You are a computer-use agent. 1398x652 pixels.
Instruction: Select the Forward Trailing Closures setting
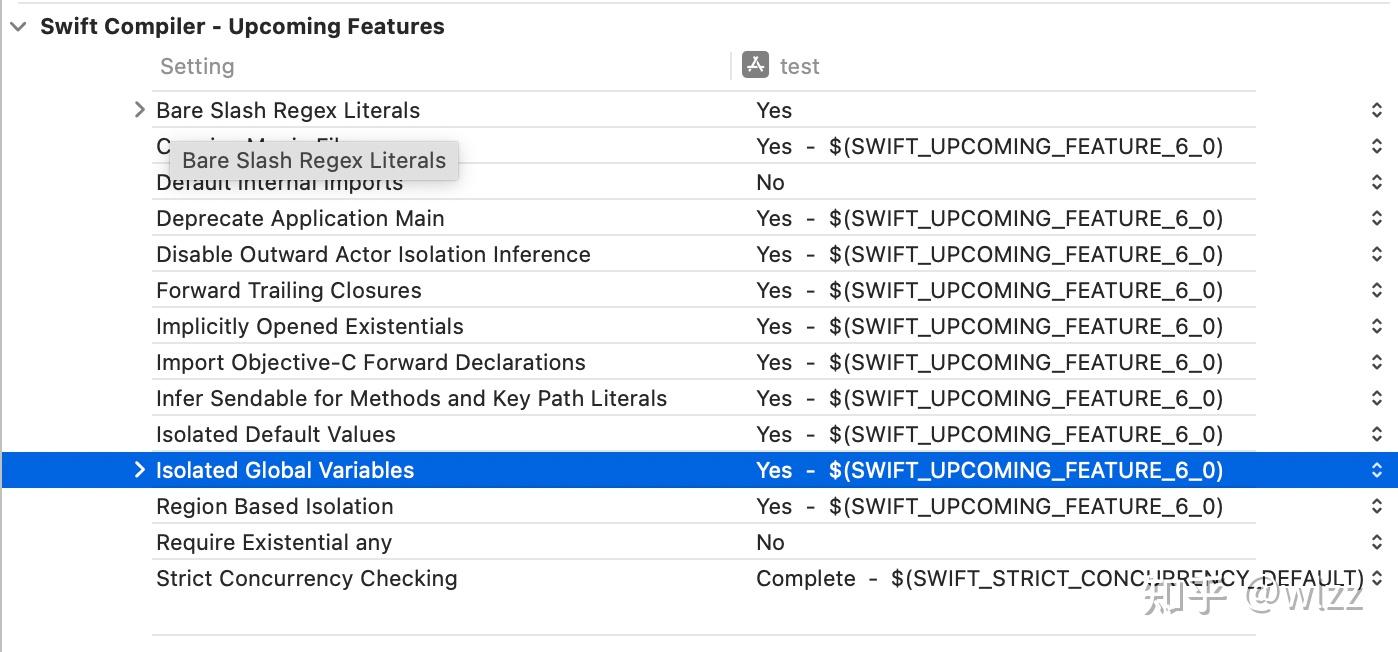tap(289, 290)
